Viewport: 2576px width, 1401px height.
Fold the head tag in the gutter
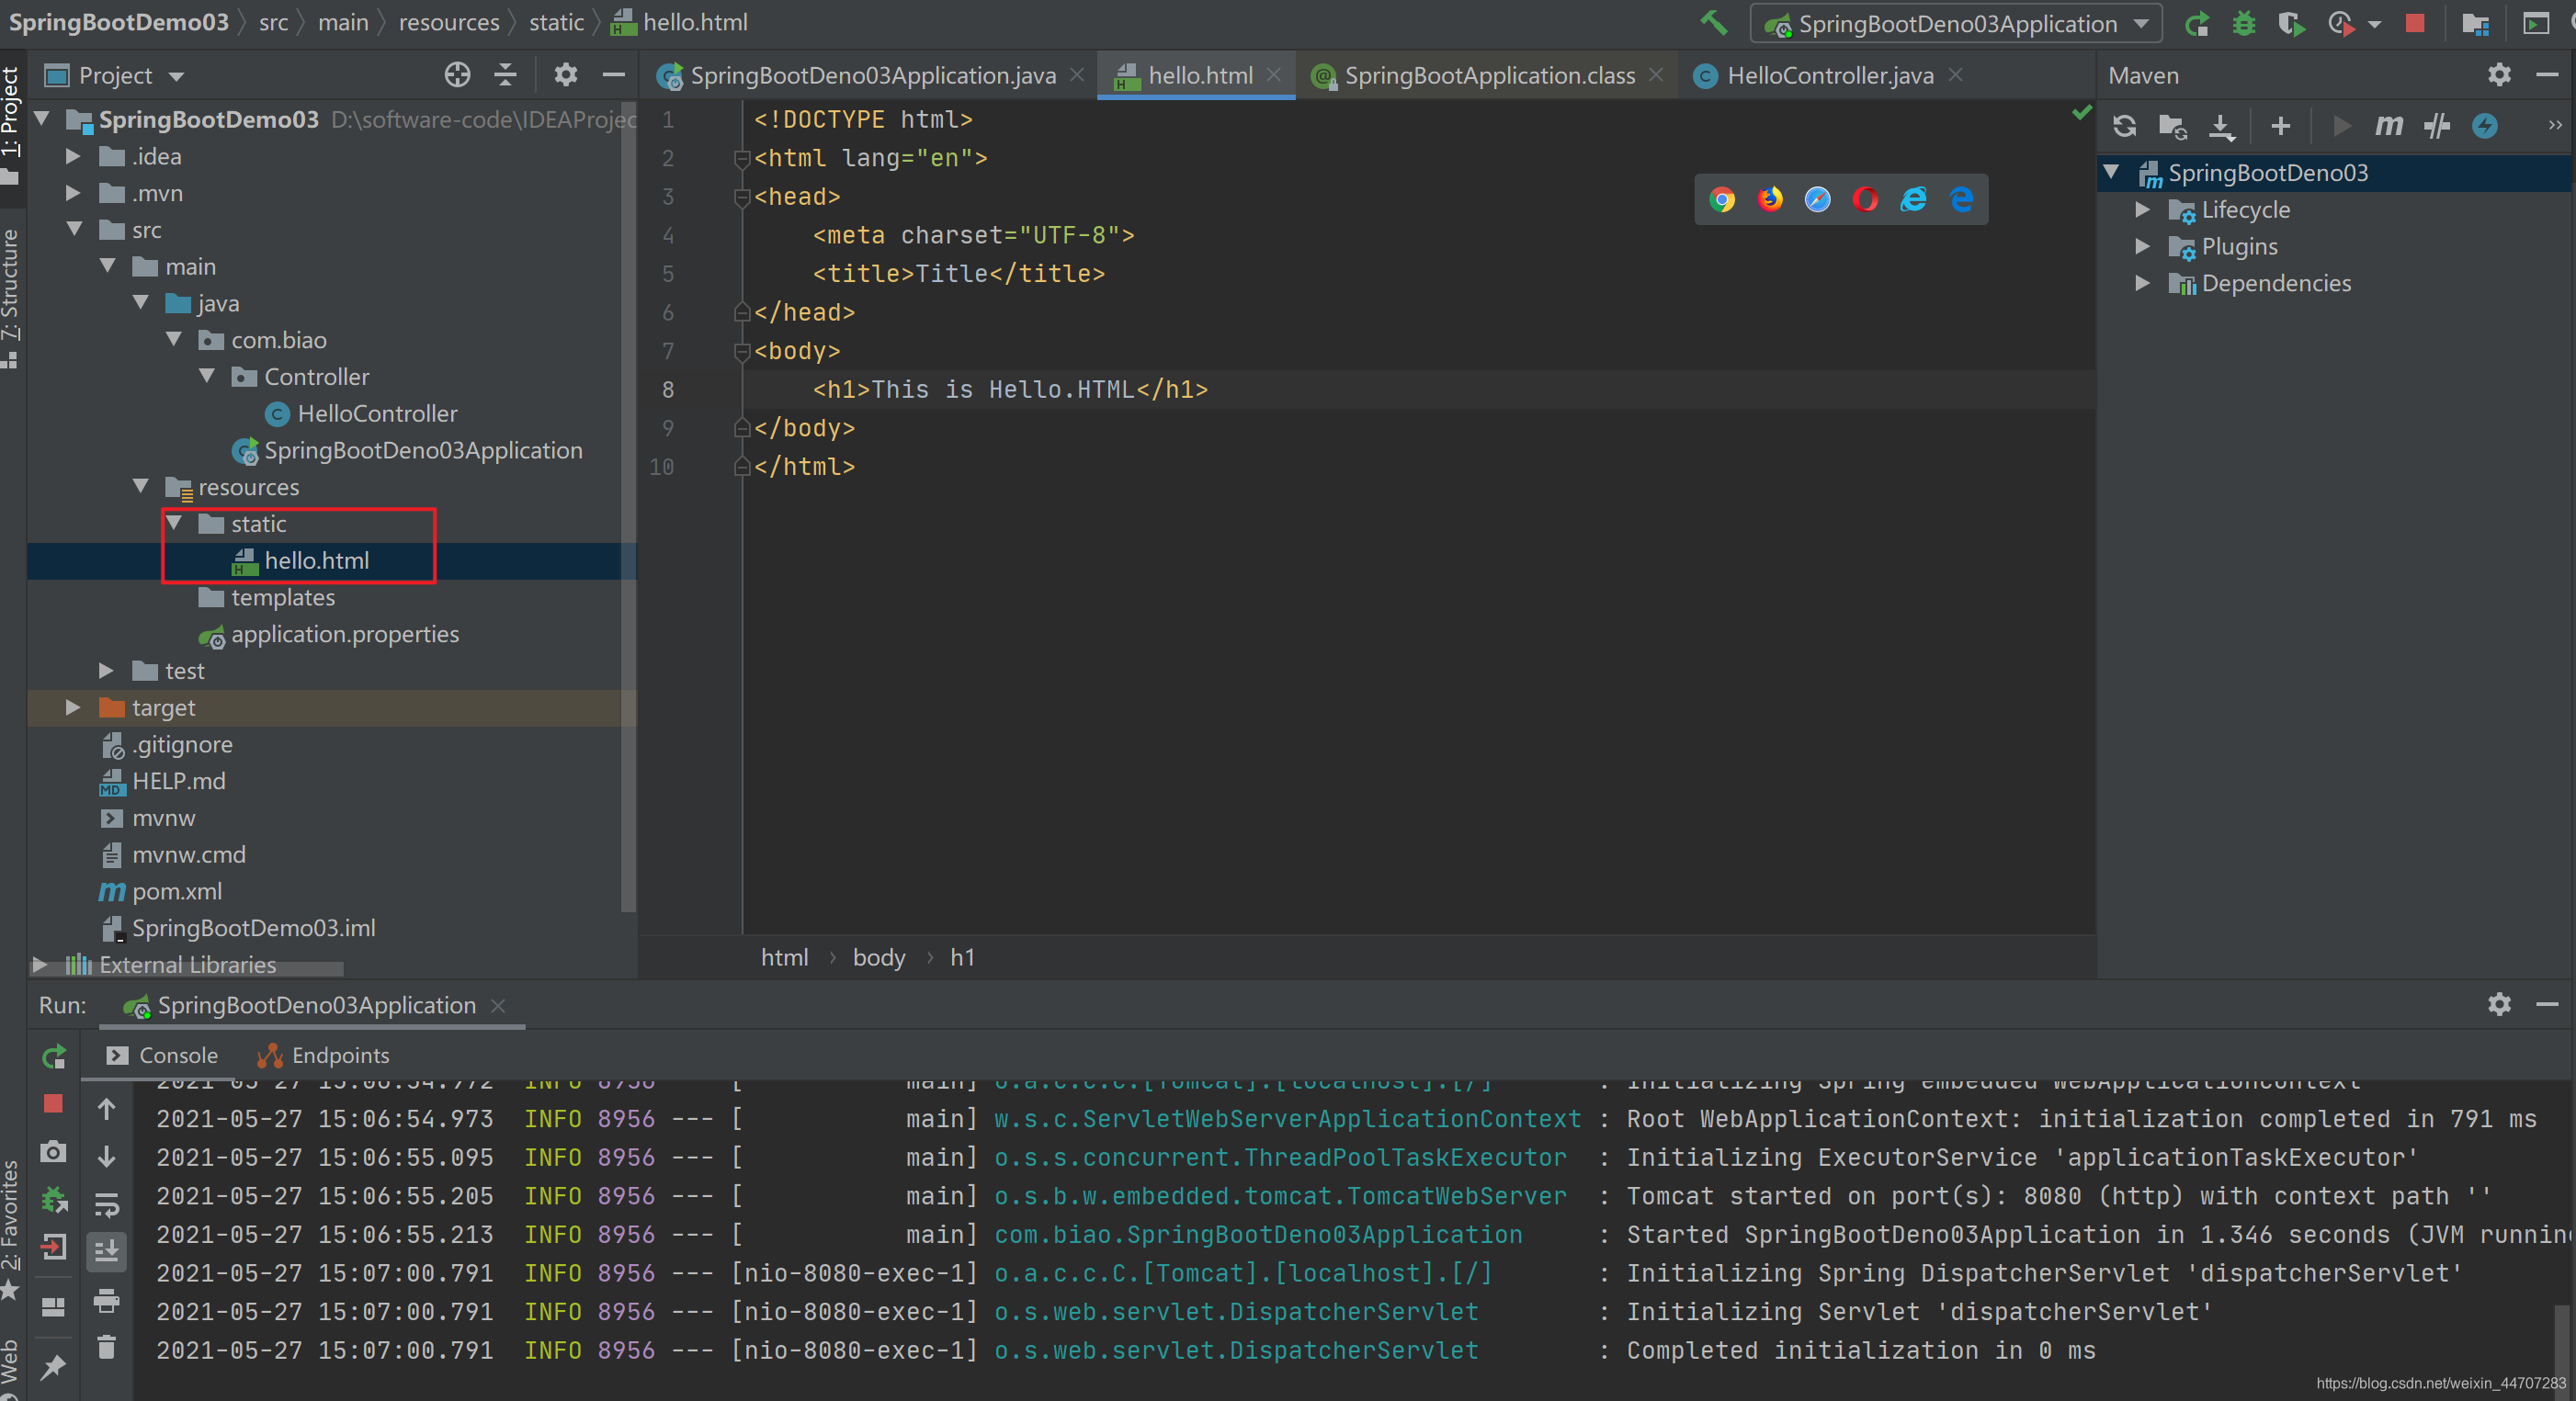[742, 197]
